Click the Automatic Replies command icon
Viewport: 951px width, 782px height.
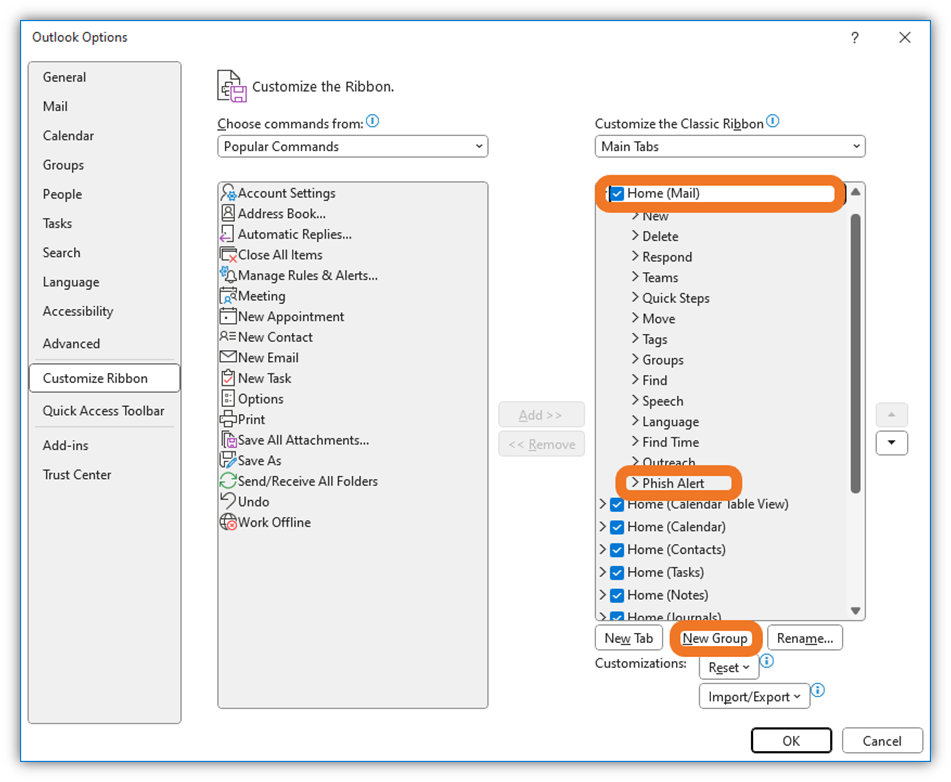(227, 234)
